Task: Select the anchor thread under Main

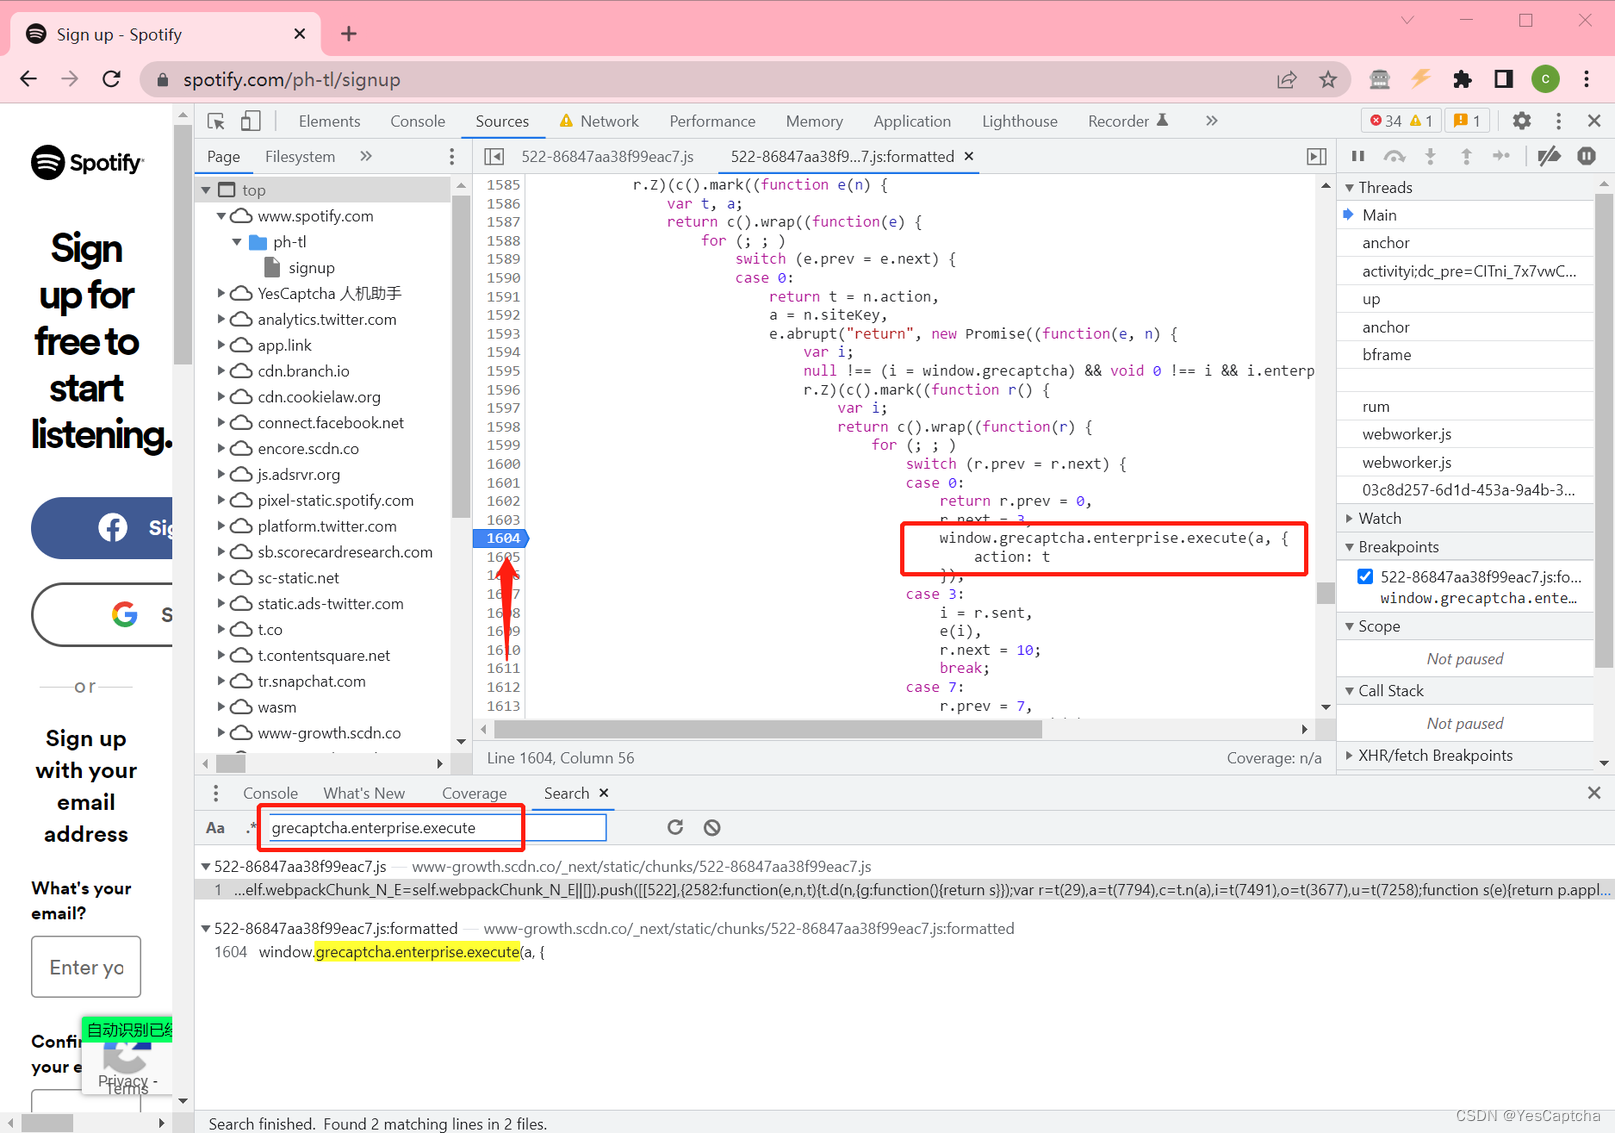Action: (1385, 243)
